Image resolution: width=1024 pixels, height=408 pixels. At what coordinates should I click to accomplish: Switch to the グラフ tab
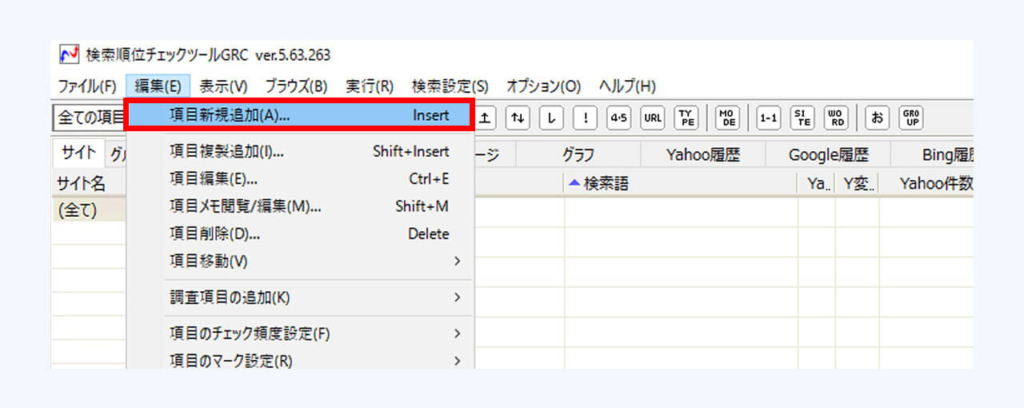(x=578, y=155)
